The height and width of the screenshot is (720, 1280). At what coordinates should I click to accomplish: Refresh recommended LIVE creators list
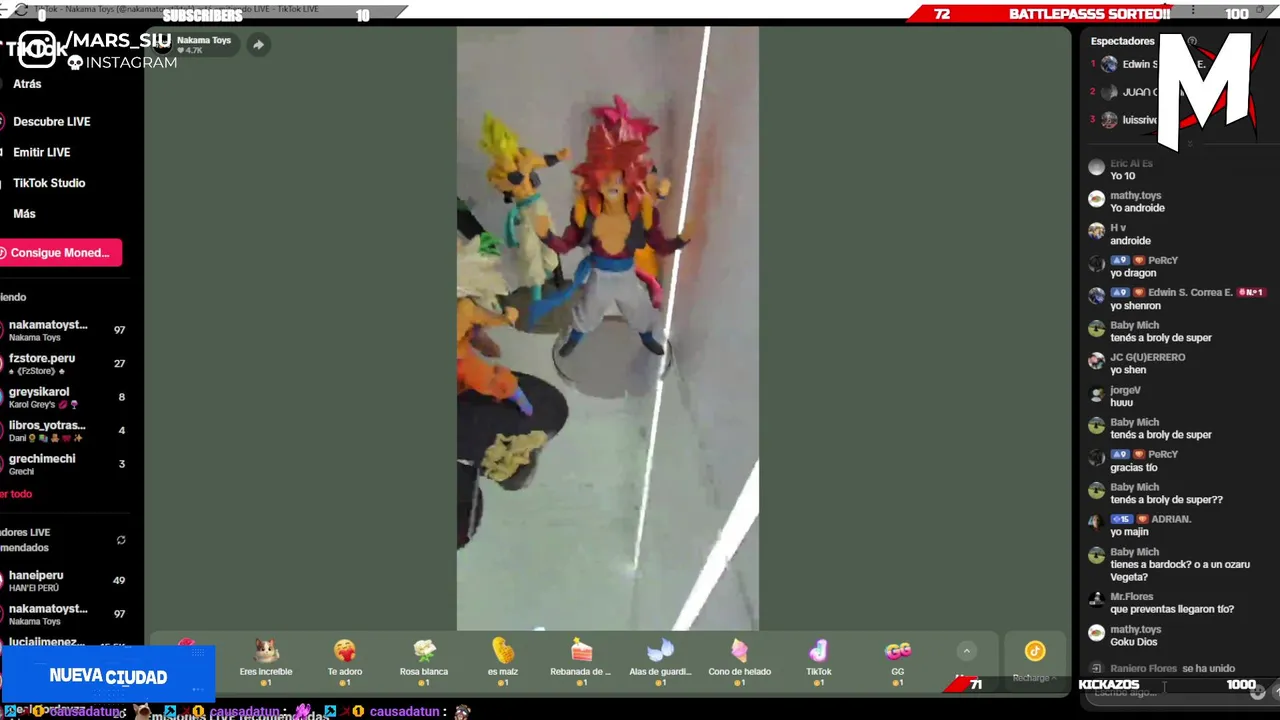(x=121, y=540)
